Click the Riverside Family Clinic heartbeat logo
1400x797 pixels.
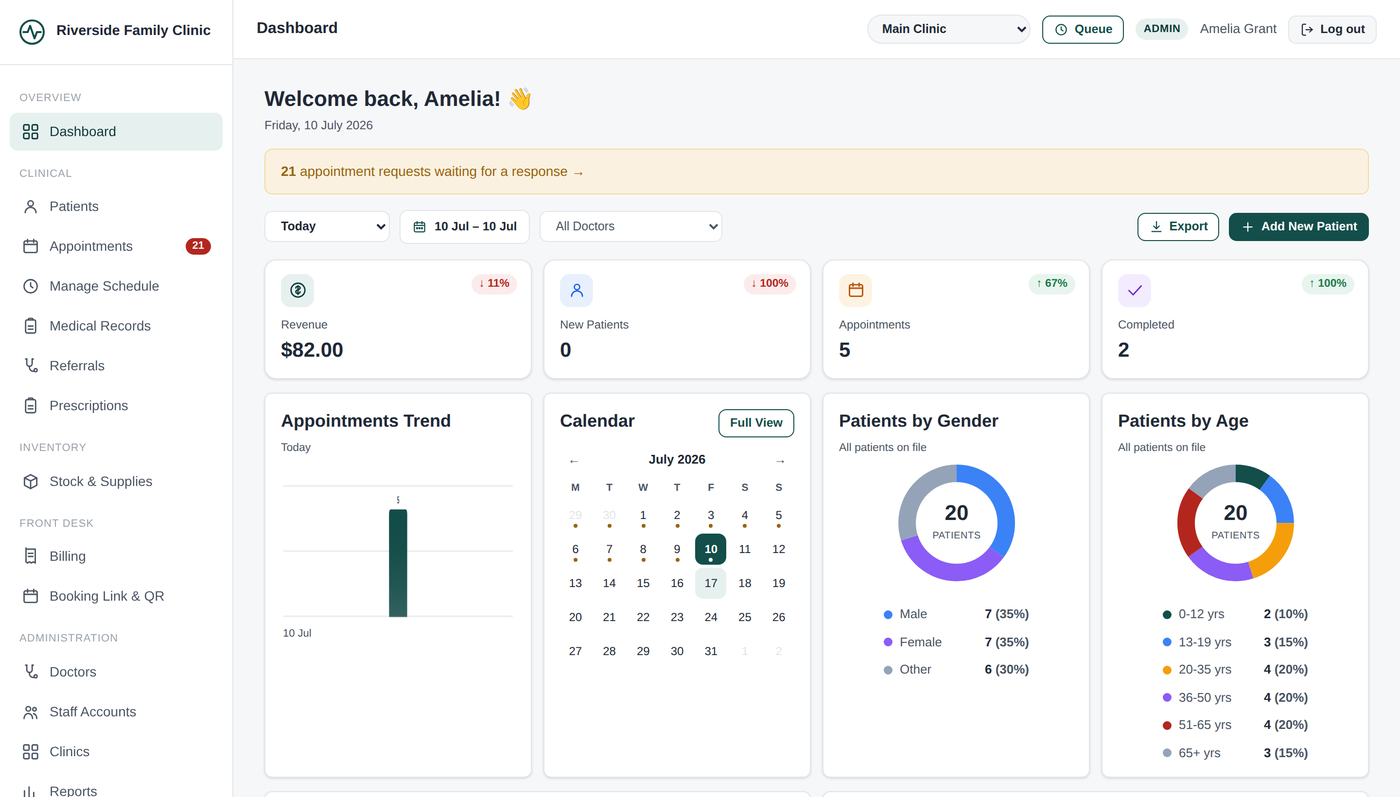tap(32, 32)
